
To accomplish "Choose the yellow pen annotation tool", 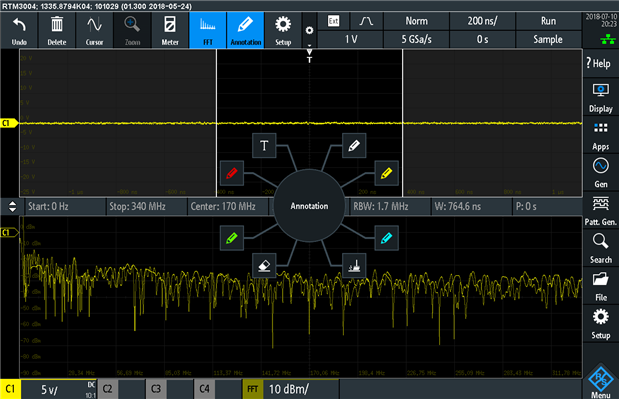I will pyautogui.click(x=386, y=173).
